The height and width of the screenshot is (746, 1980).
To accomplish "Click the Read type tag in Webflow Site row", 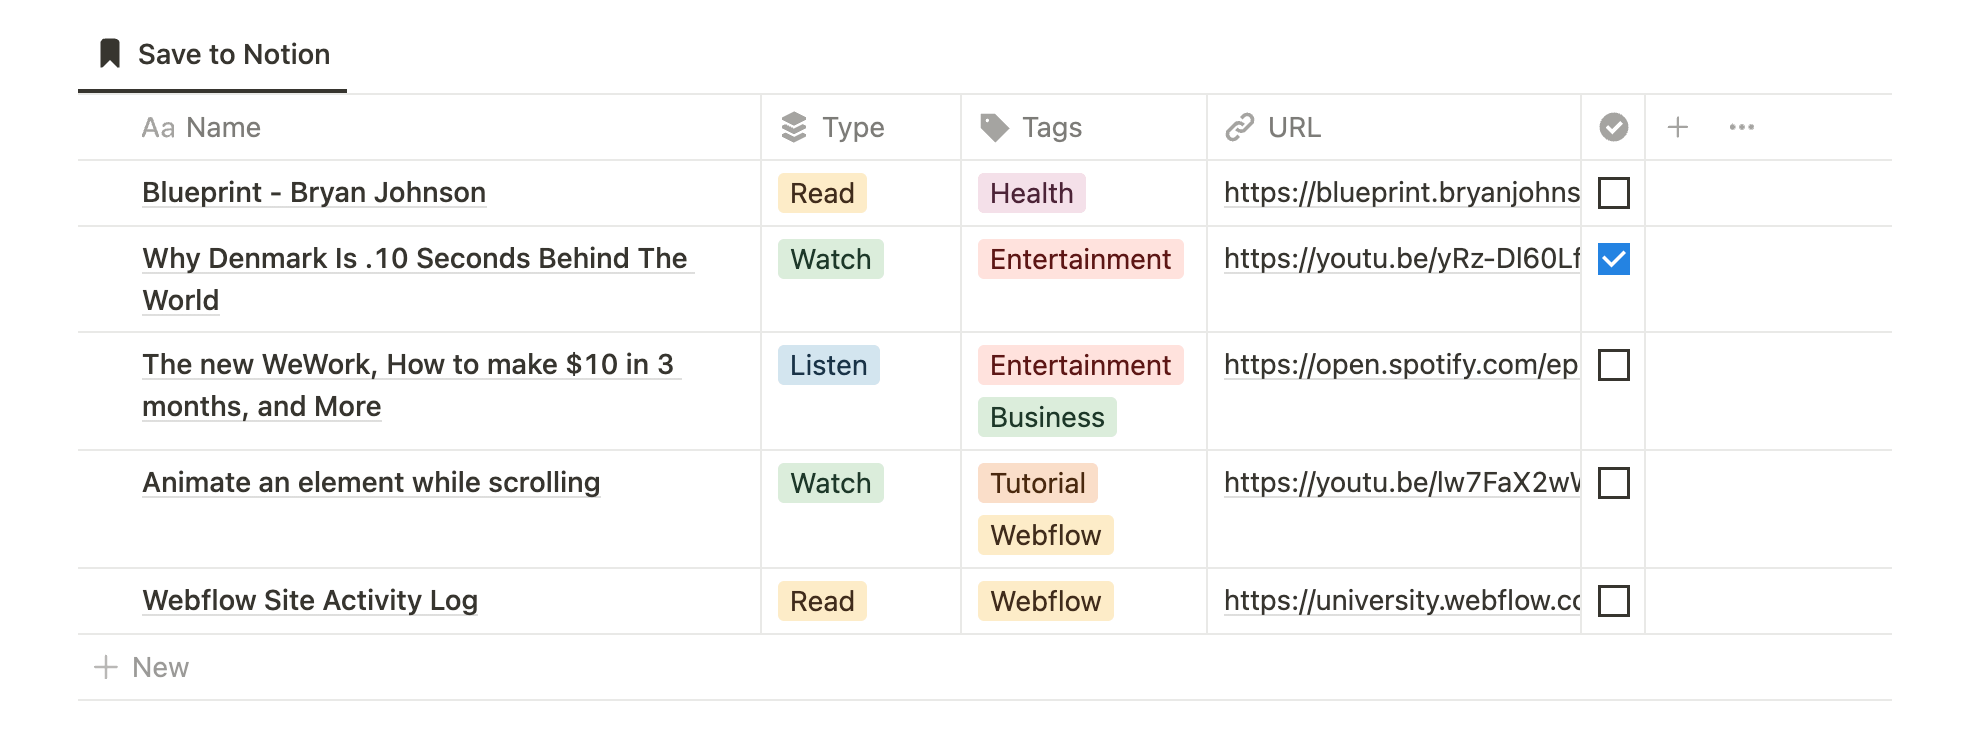I will [822, 601].
